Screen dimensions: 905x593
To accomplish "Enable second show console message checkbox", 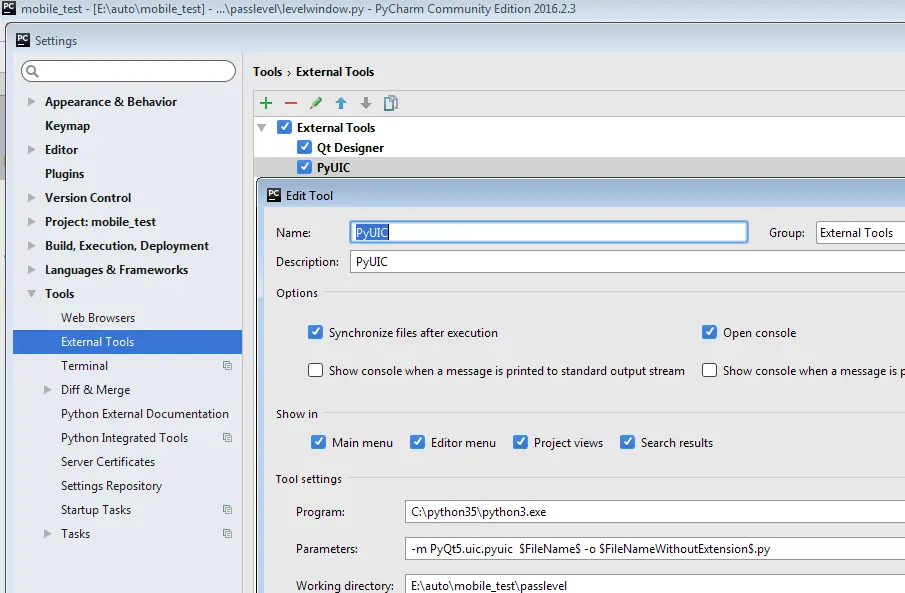I will pyautogui.click(x=709, y=370).
